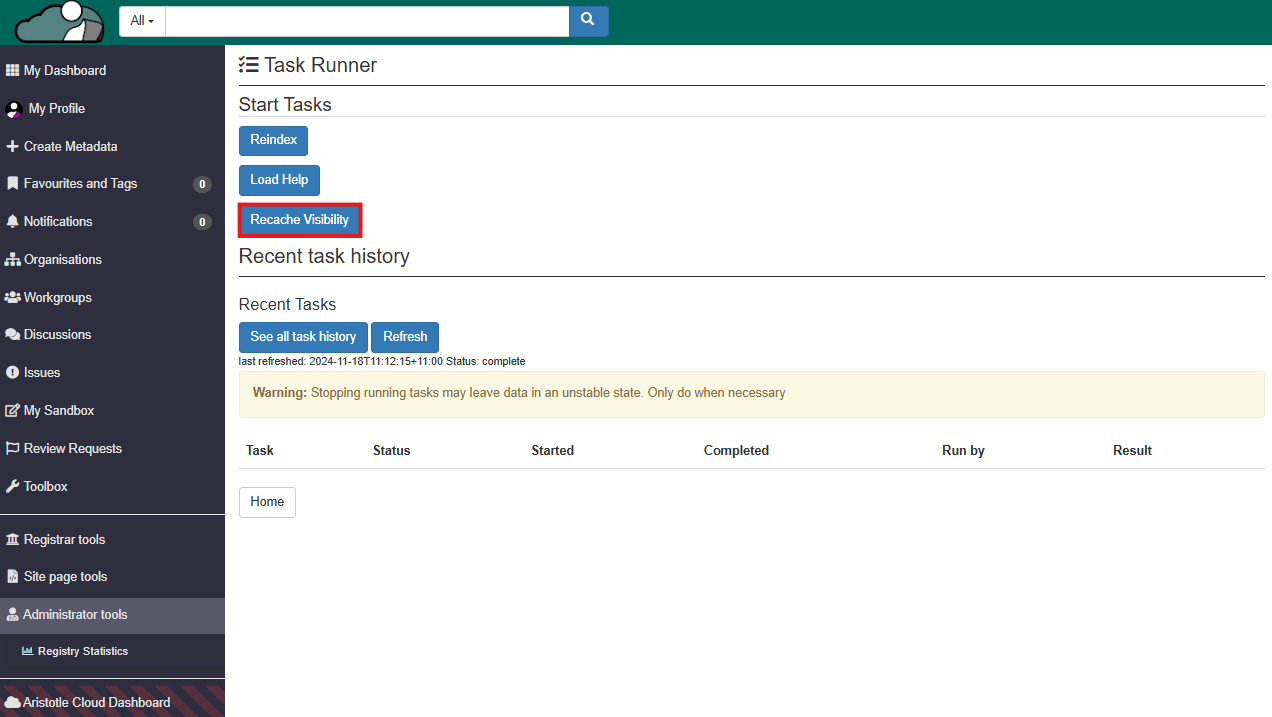Expand the Administrator tools section

pos(75,615)
